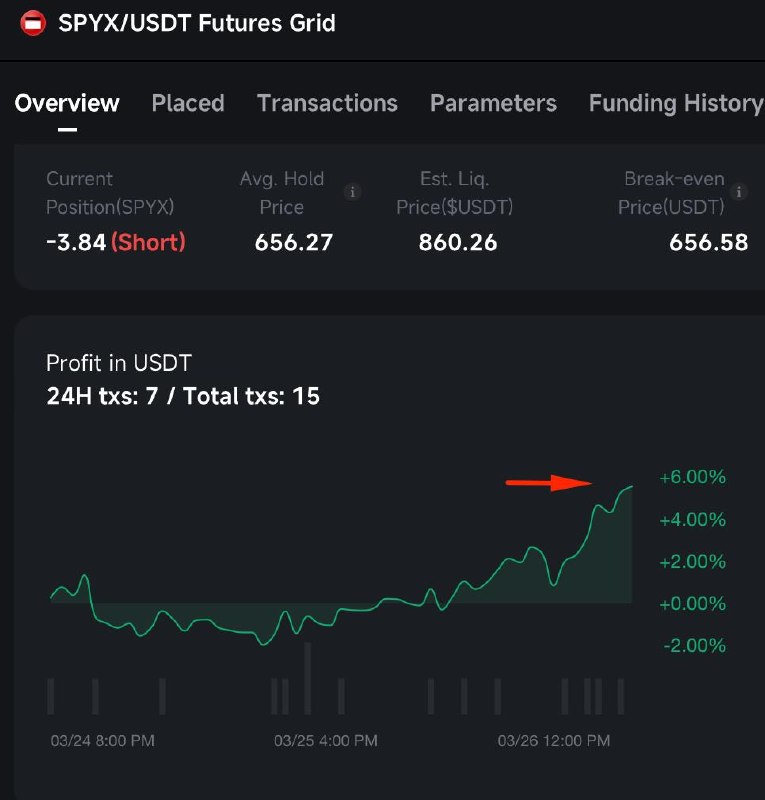Click the SPYX/USDT Futures Grid title
This screenshot has width=765, height=800.
(197, 24)
